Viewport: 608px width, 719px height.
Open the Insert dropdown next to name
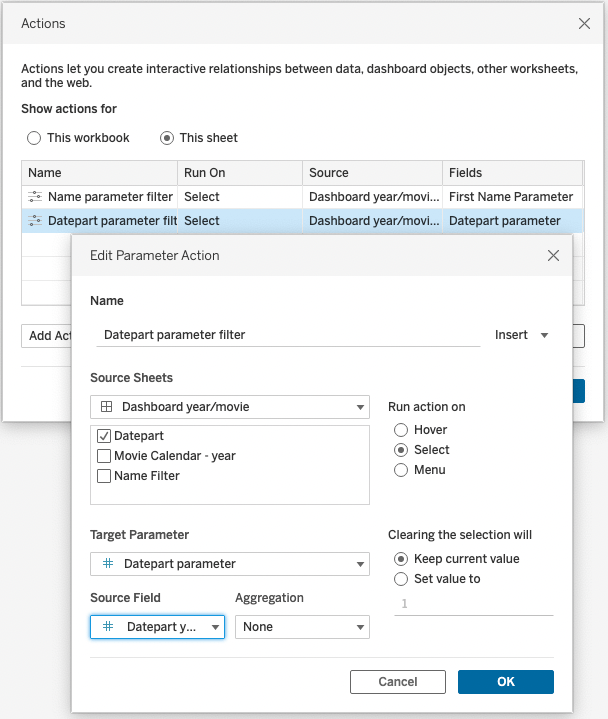coord(522,335)
